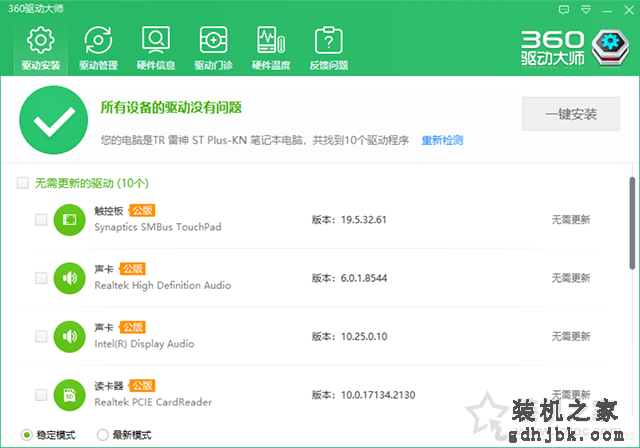The height and width of the screenshot is (448, 640).
Task: Click the feedback chat icon in title bar
Action: 564,10
